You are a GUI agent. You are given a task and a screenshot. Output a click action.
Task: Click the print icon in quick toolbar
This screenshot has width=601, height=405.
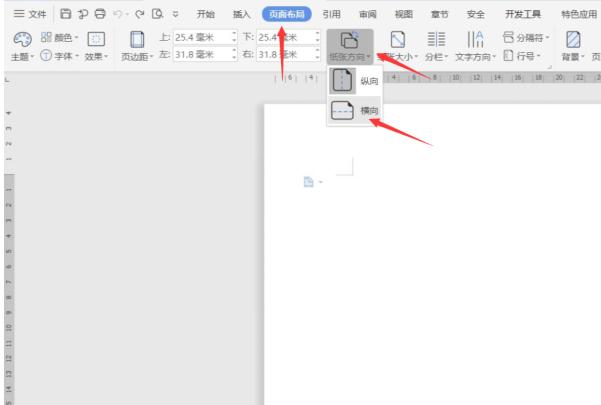pos(100,14)
